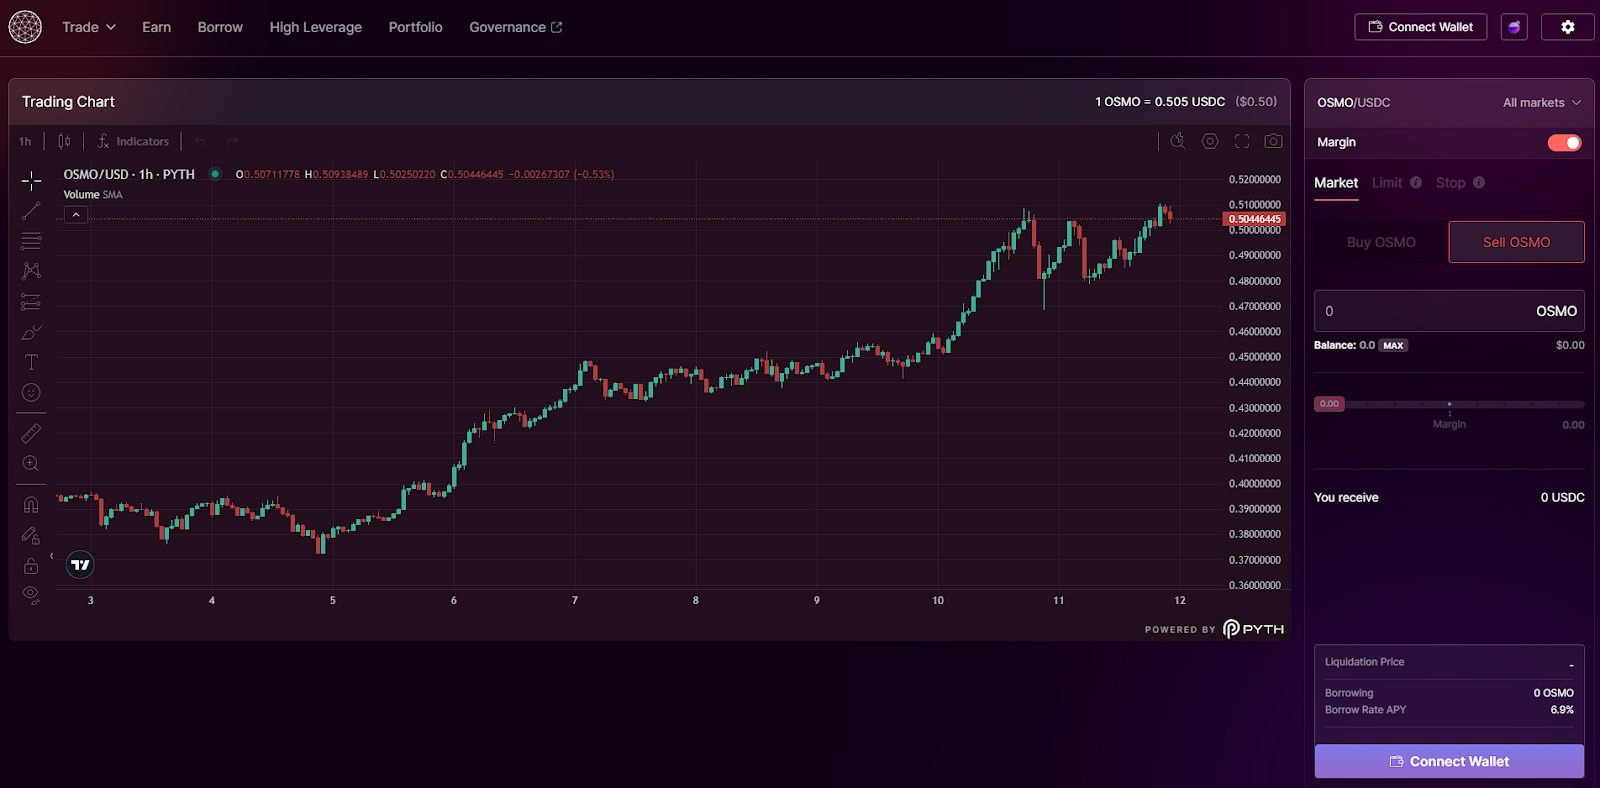Click the purple Connect Wallet button

point(1449,761)
